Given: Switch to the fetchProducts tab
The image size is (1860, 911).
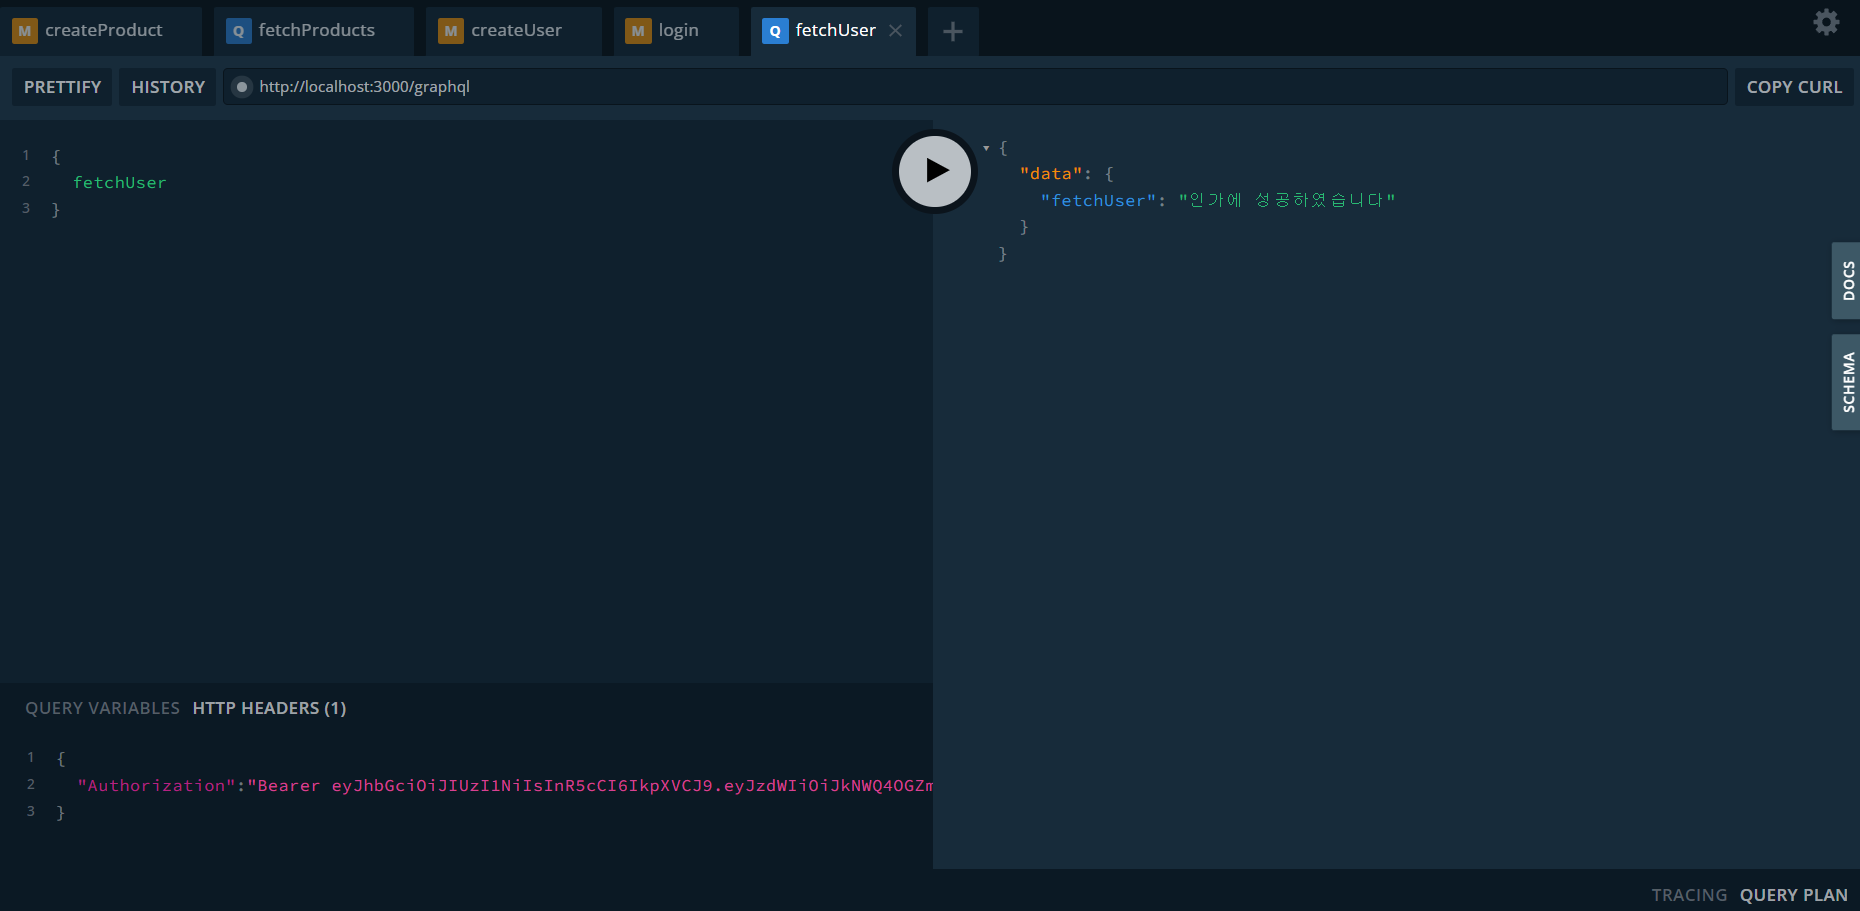Looking at the screenshot, I should point(314,31).
